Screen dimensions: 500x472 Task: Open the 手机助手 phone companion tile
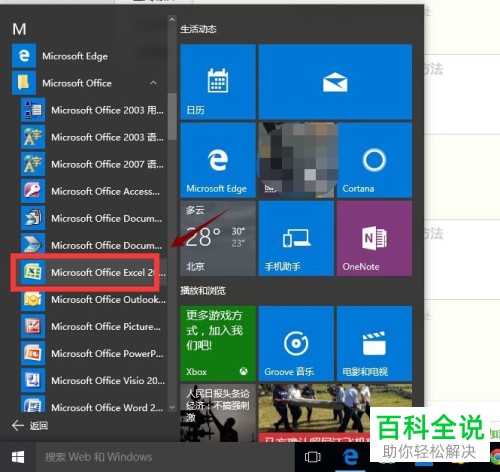[296, 238]
